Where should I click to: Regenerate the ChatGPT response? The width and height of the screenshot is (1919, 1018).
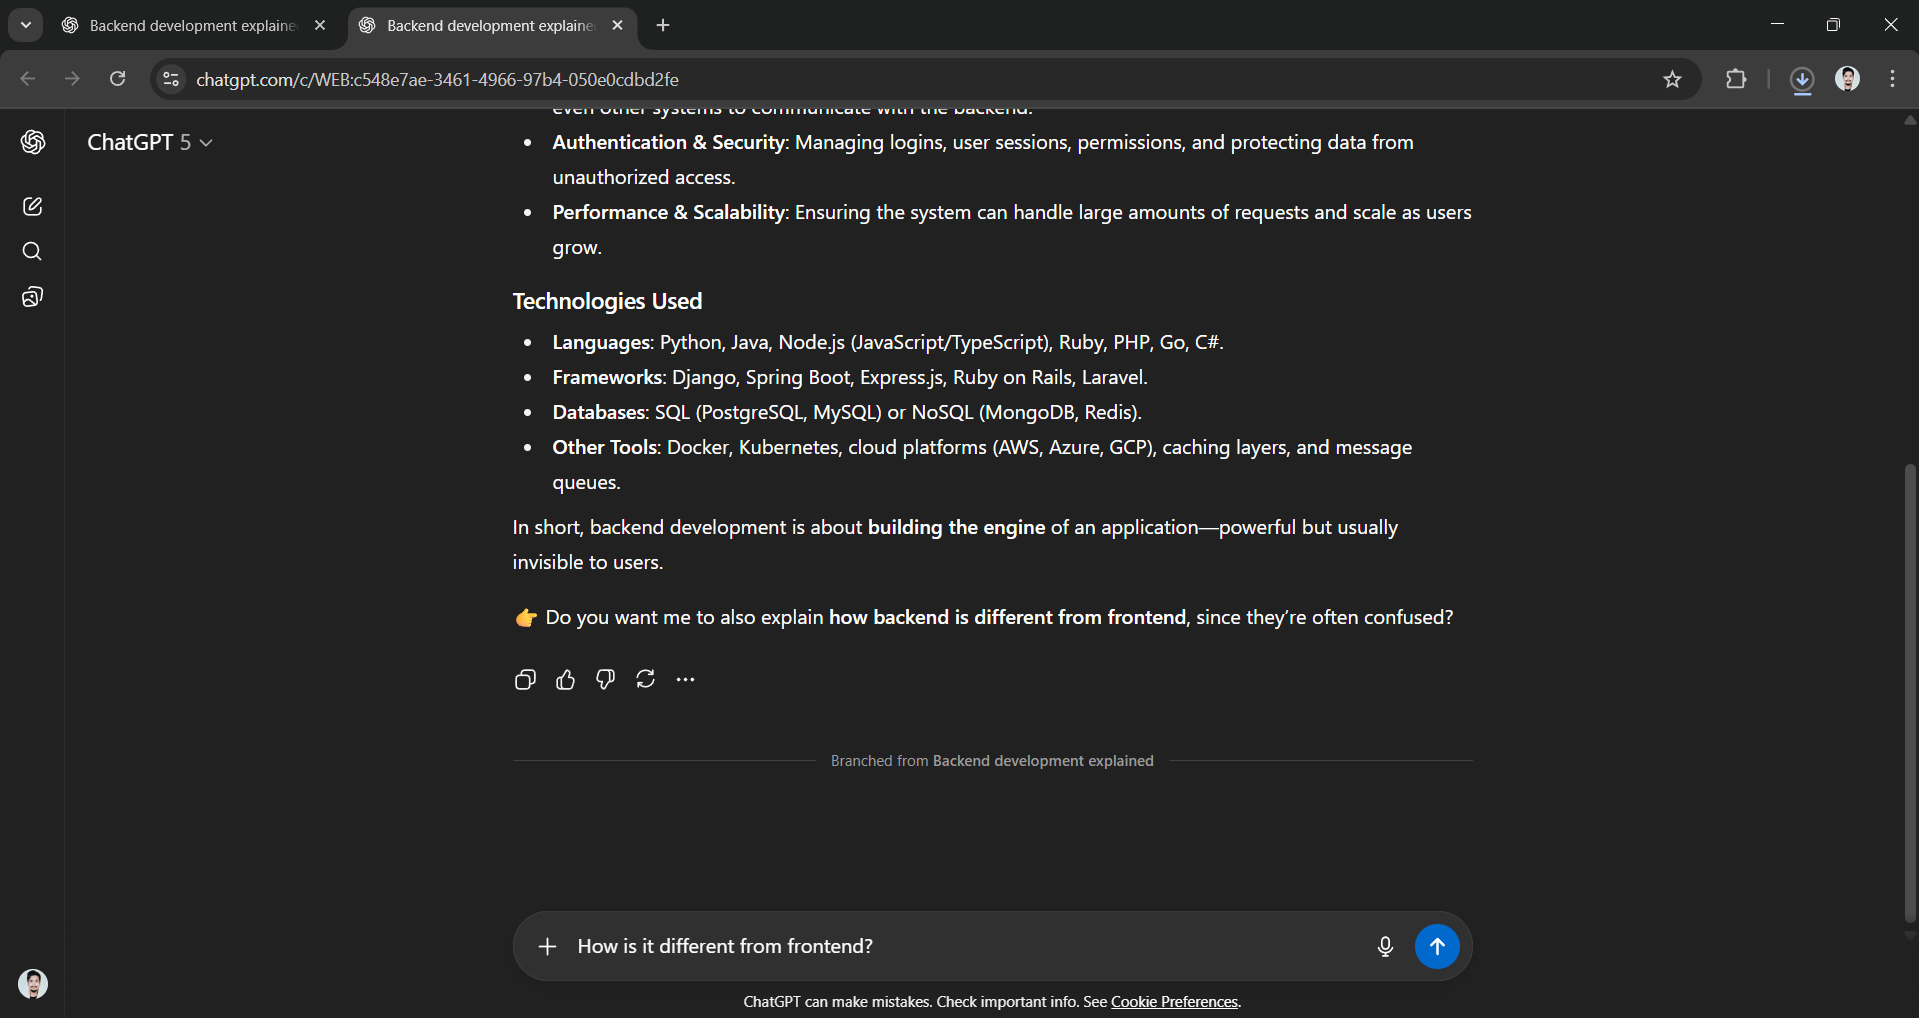click(x=645, y=679)
